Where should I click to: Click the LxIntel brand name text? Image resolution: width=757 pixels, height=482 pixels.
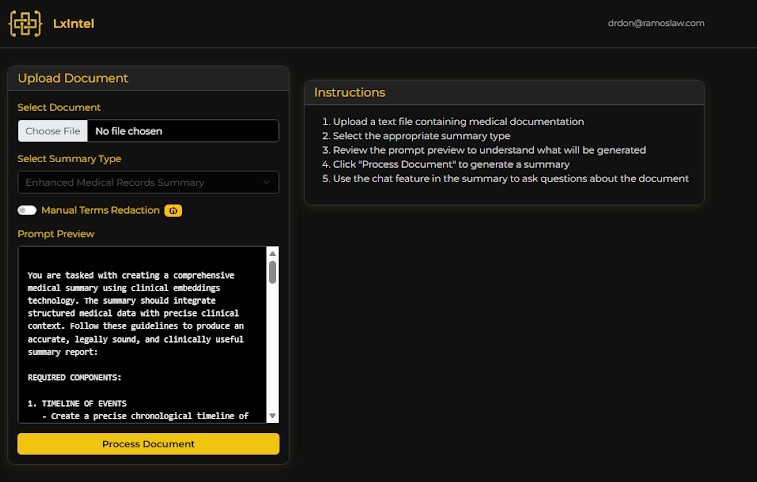[74, 23]
